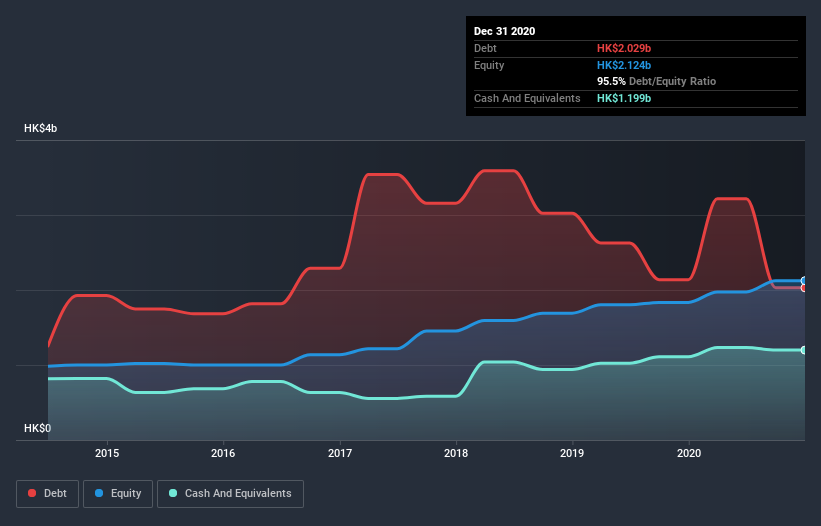821x526 pixels.
Task: Click the HK$2.124b equity value
Action: [624, 65]
